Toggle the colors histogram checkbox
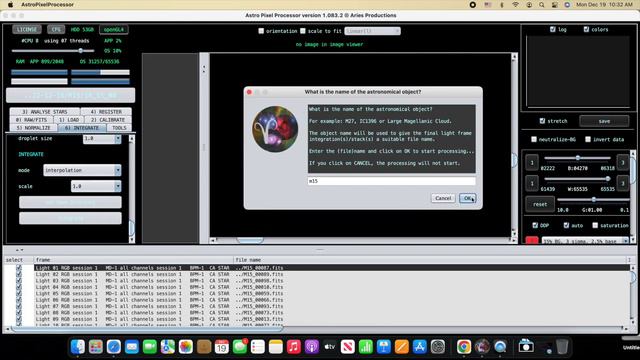This screenshot has width=640, height=360. coord(586,29)
